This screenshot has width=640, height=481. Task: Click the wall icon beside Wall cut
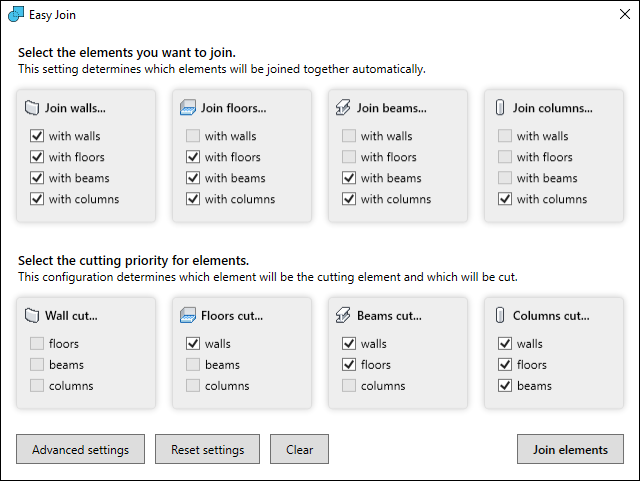(x=31, y=316)
